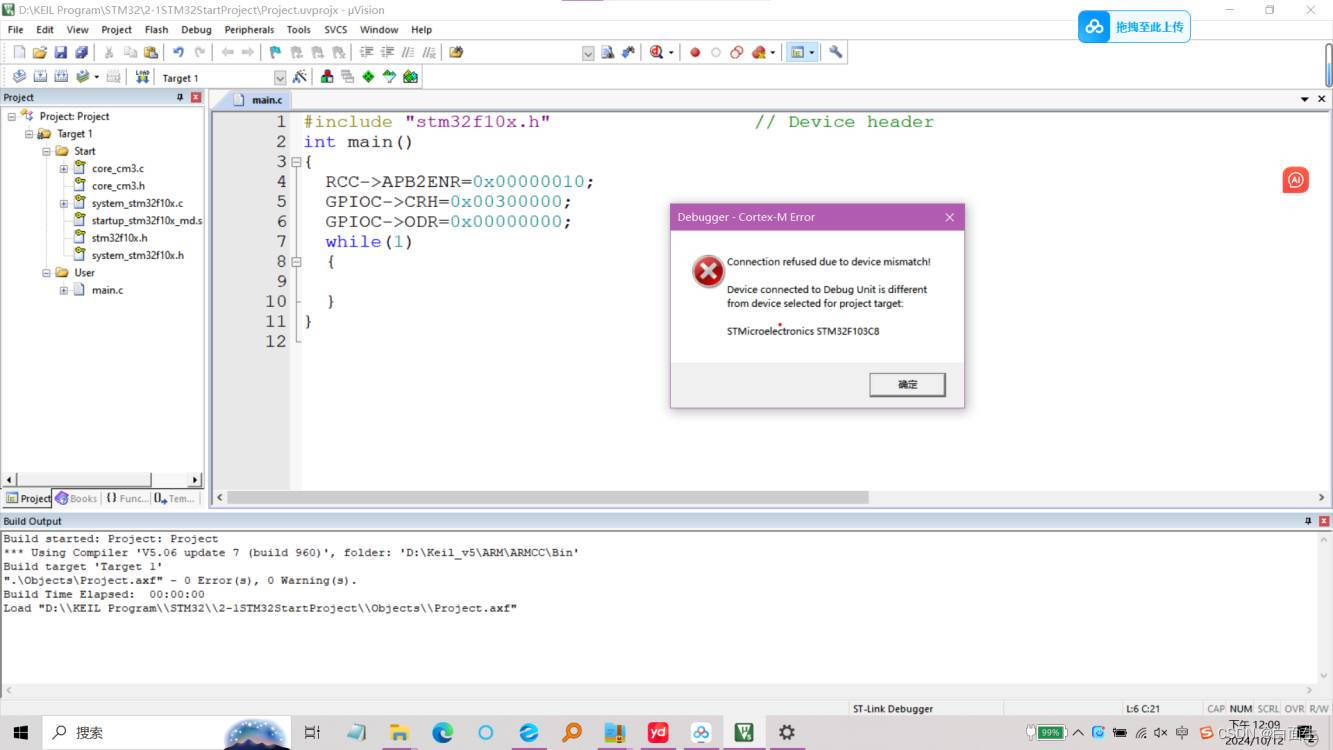Image resolution: width=1333 pixels, height=750 pixels.
Task: Insert breakpoint using the red dot icon
Action: [x=695, y=52]
